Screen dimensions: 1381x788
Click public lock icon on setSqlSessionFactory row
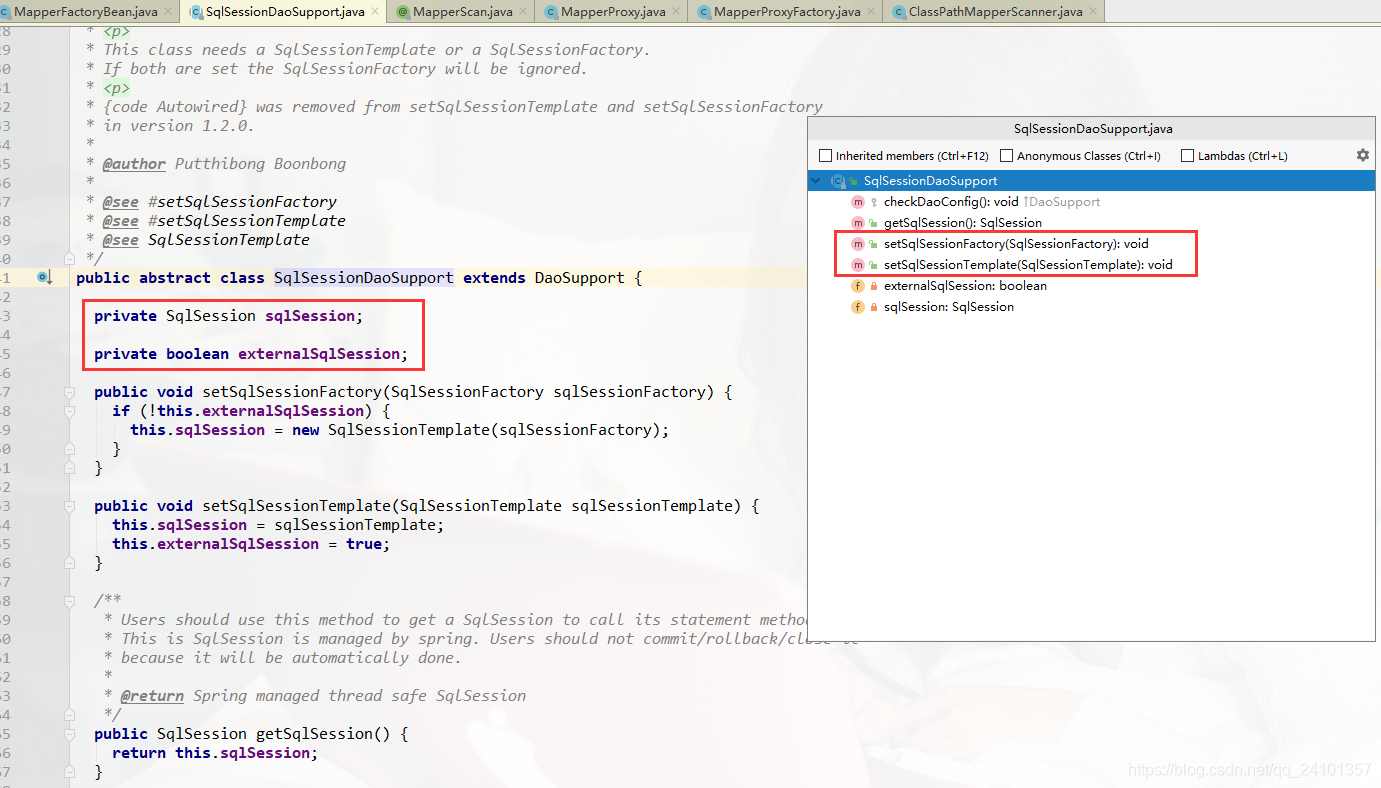(x=874, y=244)
